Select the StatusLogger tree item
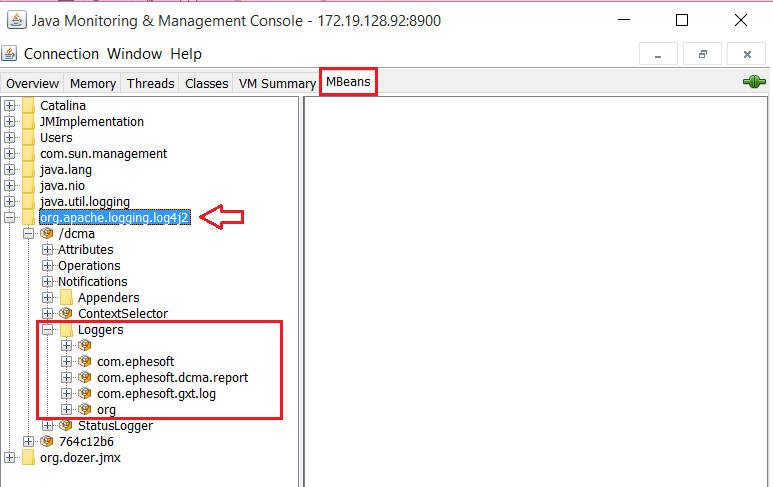The width and height of the screenshot is (773, 487). click(x=115, y=426)
